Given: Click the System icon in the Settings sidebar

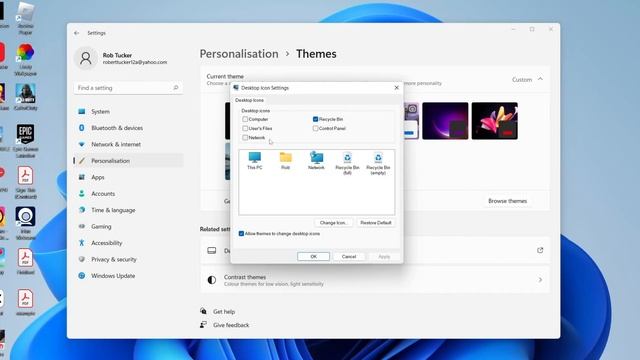Looking at the screenshot, I should pos(82,111).
